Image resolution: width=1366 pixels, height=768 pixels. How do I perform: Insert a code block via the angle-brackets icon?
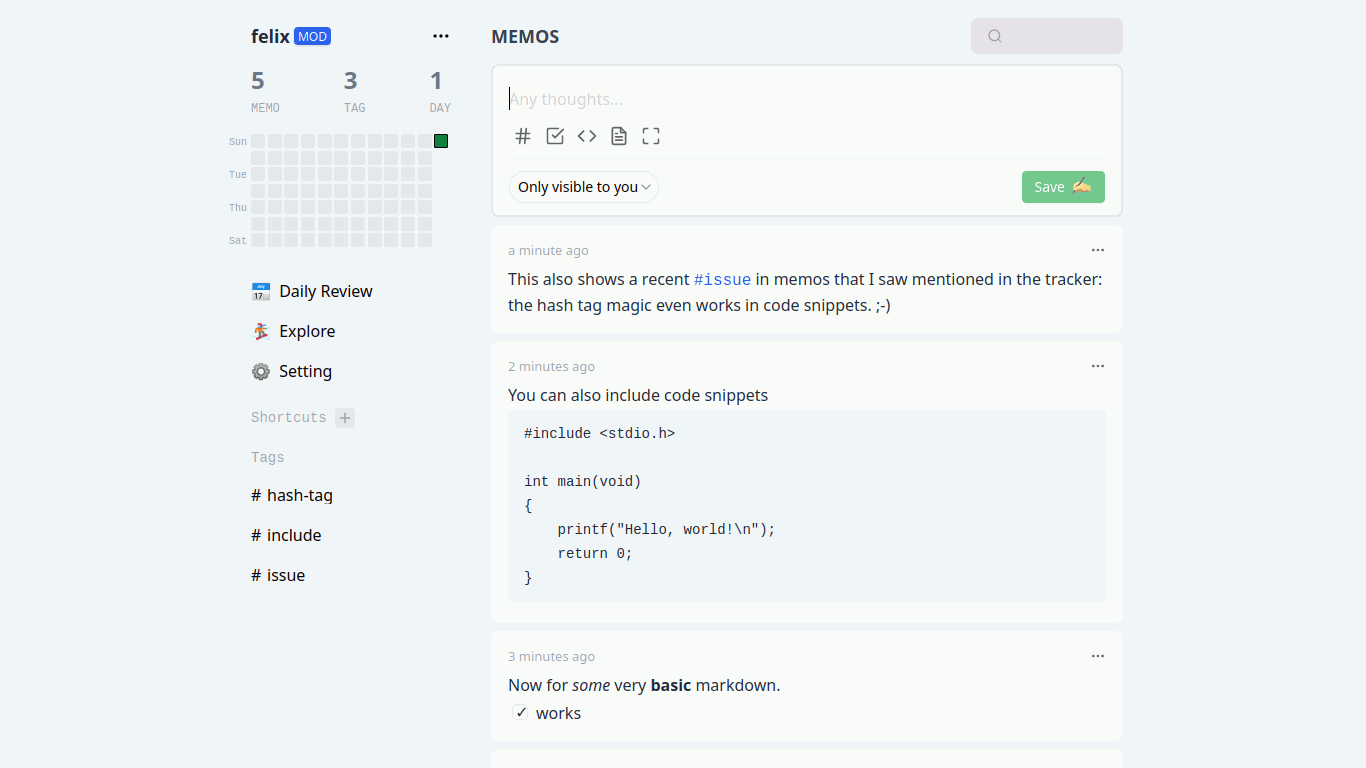click(x=587, y=136)
